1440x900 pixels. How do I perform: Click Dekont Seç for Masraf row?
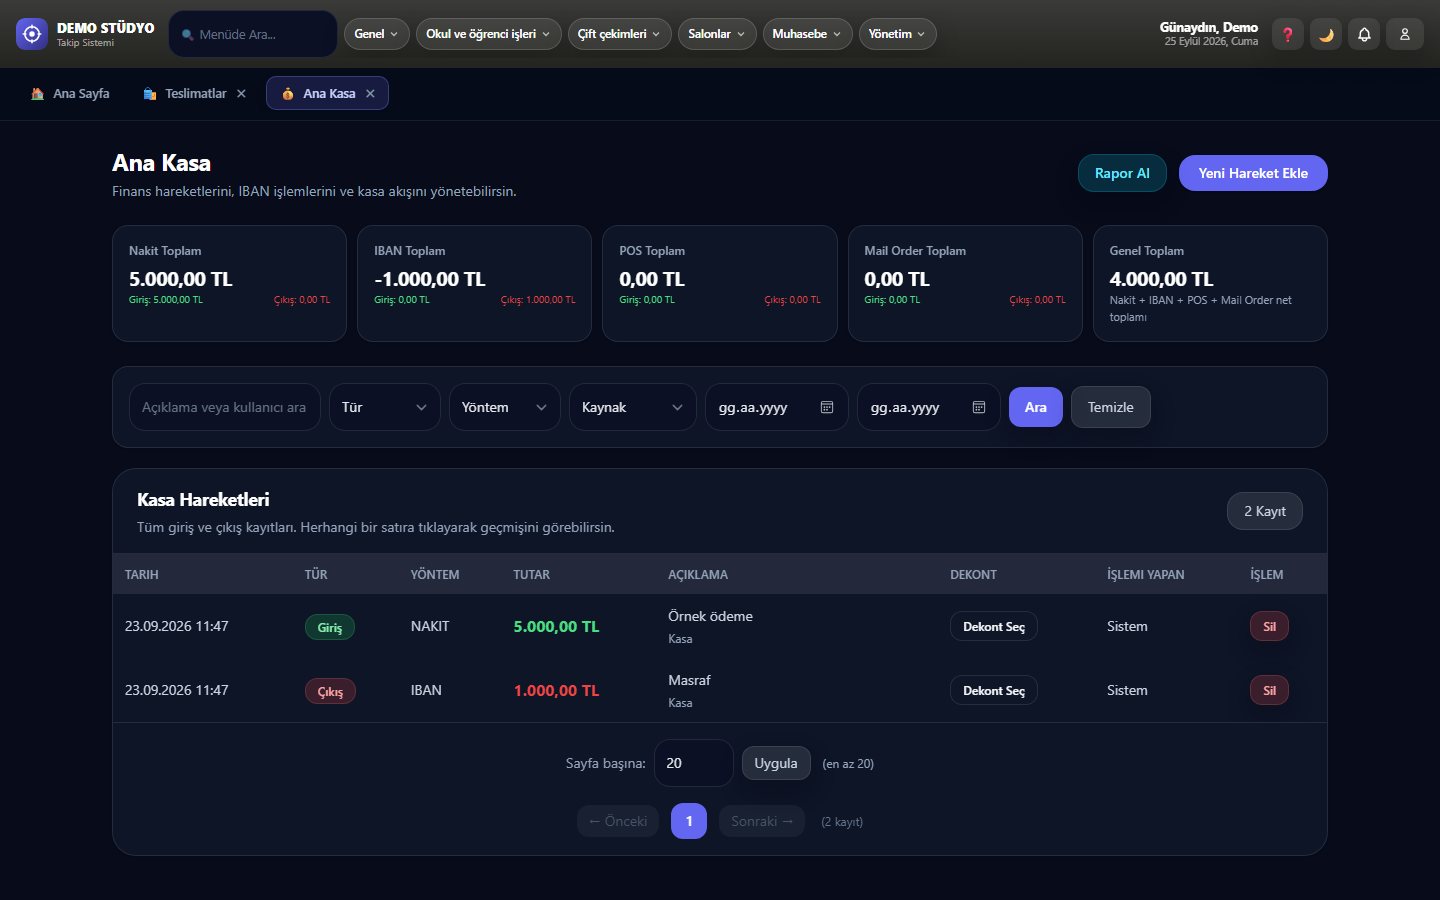993,690
